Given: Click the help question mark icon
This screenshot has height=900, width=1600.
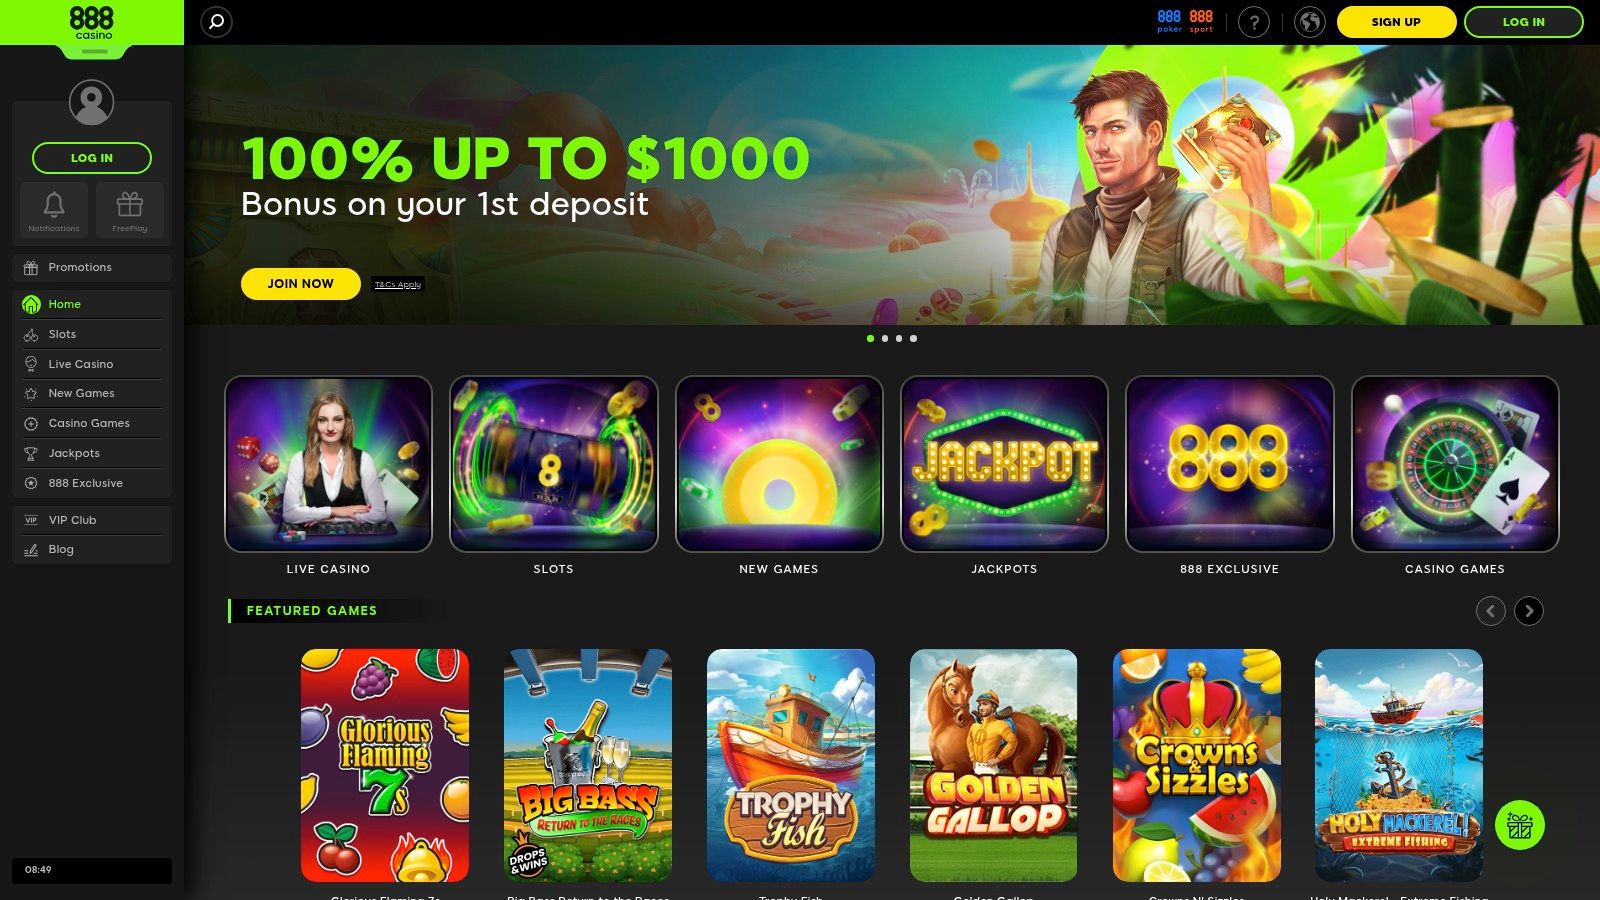Looking at the screenshot, I should click(1254, 22).
